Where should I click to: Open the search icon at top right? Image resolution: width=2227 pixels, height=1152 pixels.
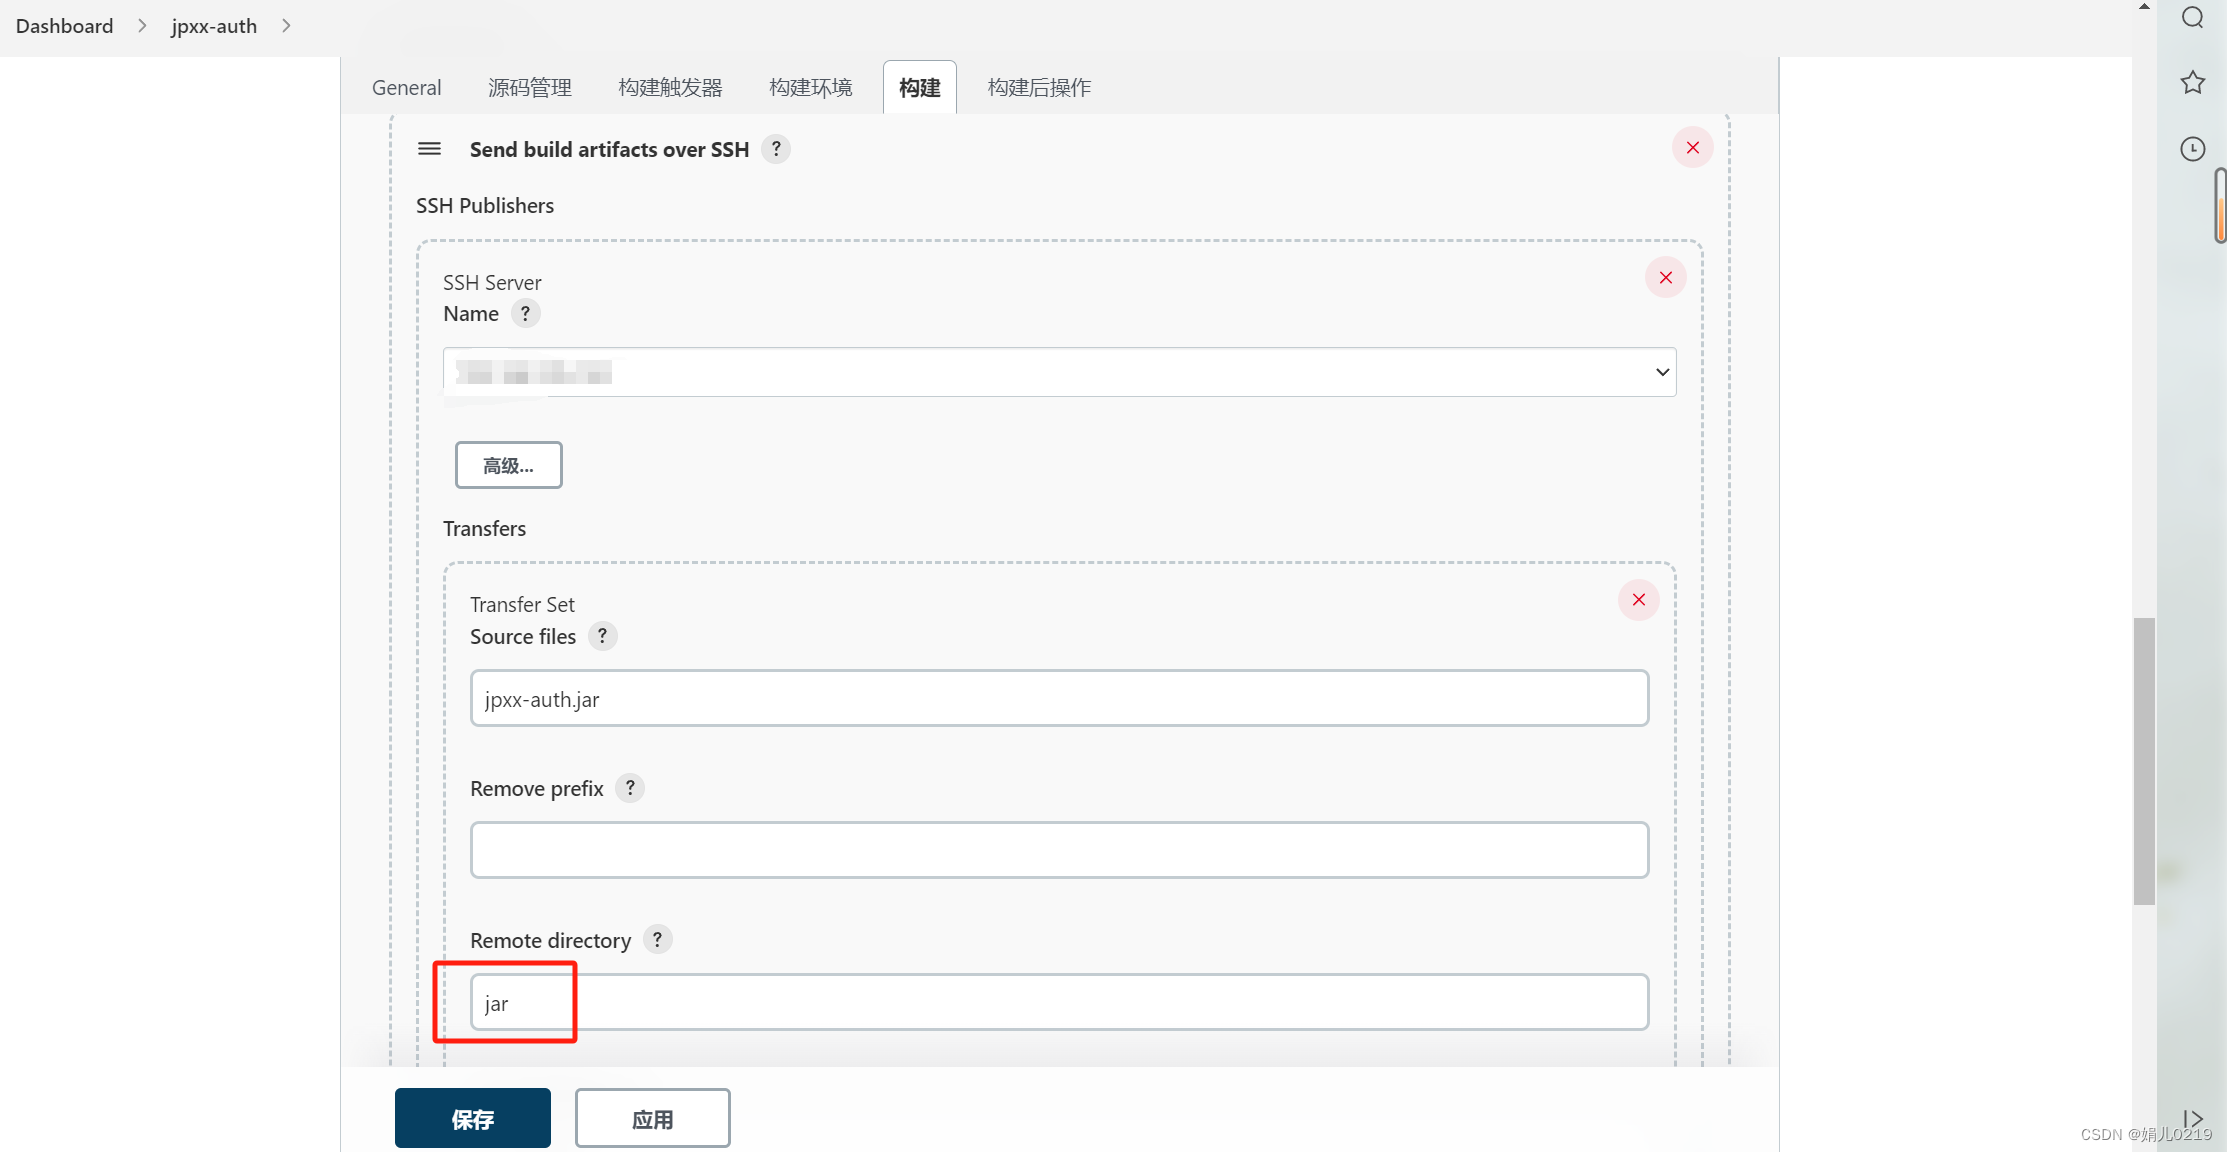2192,17
